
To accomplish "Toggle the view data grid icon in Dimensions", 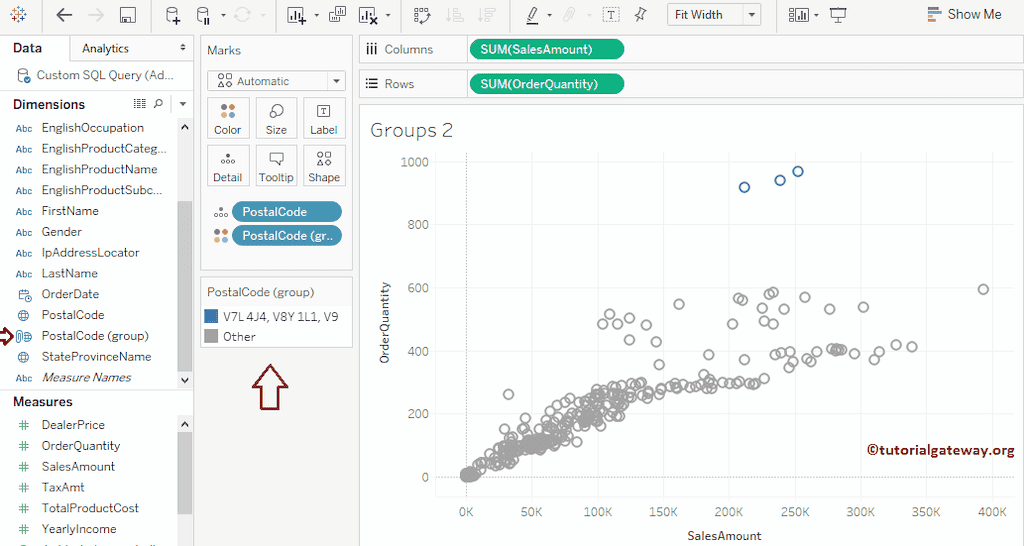I will click(x=140, y=104).
